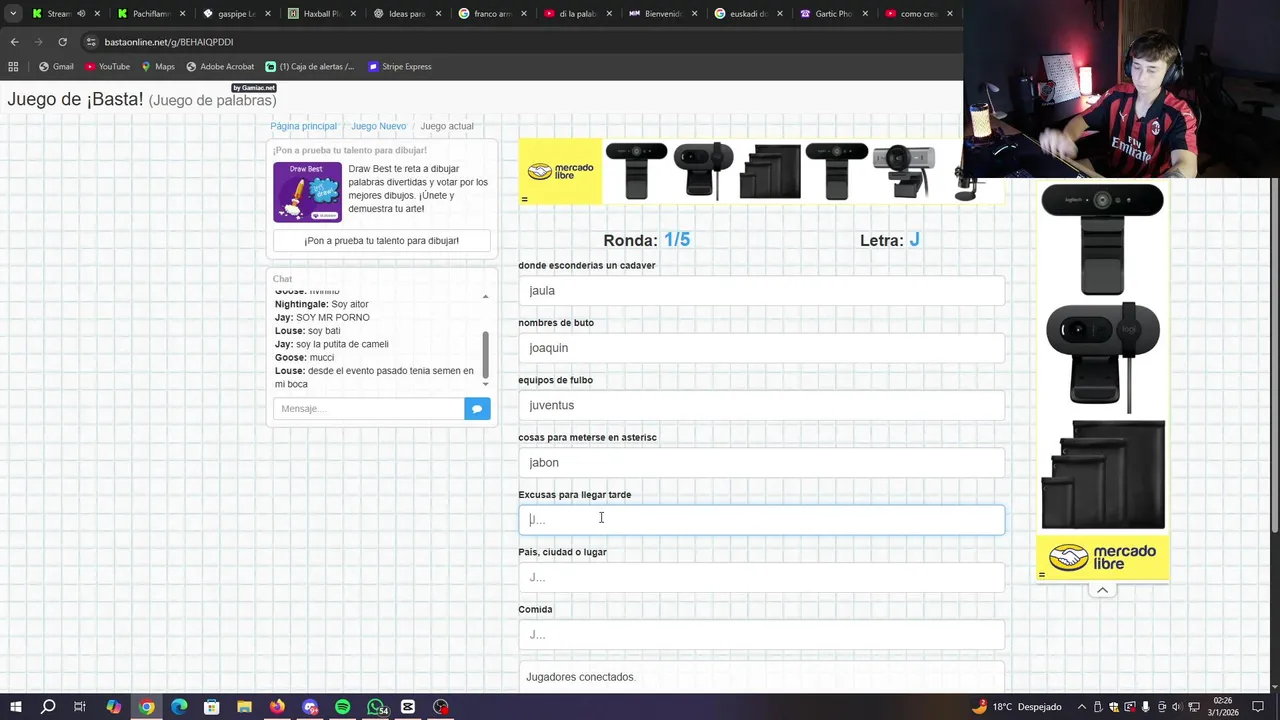Click the Logitech Brio webcam side ad image
The image size is (1280, 720).
[x=1102, y=240]
